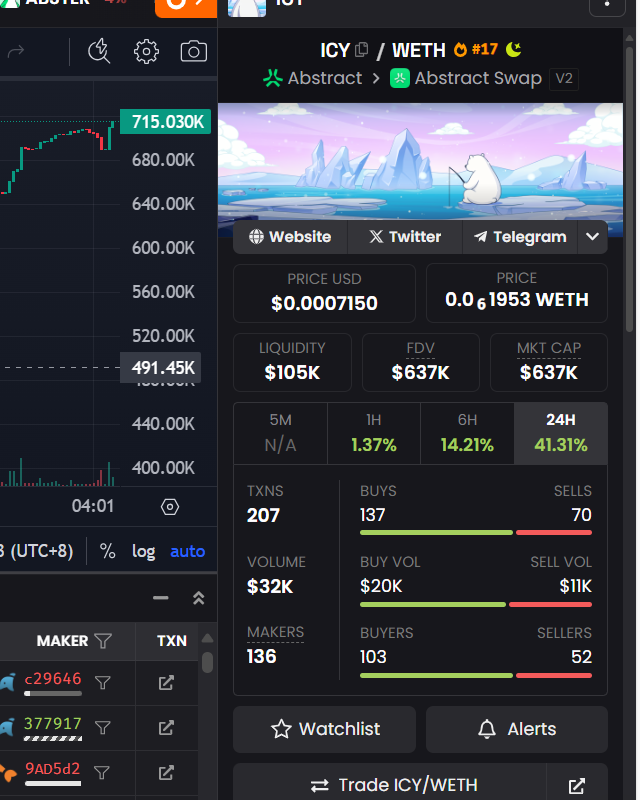Click the fire trending #17 badge
This screenshot has height=800, width=640.
[x=476, y=49]
